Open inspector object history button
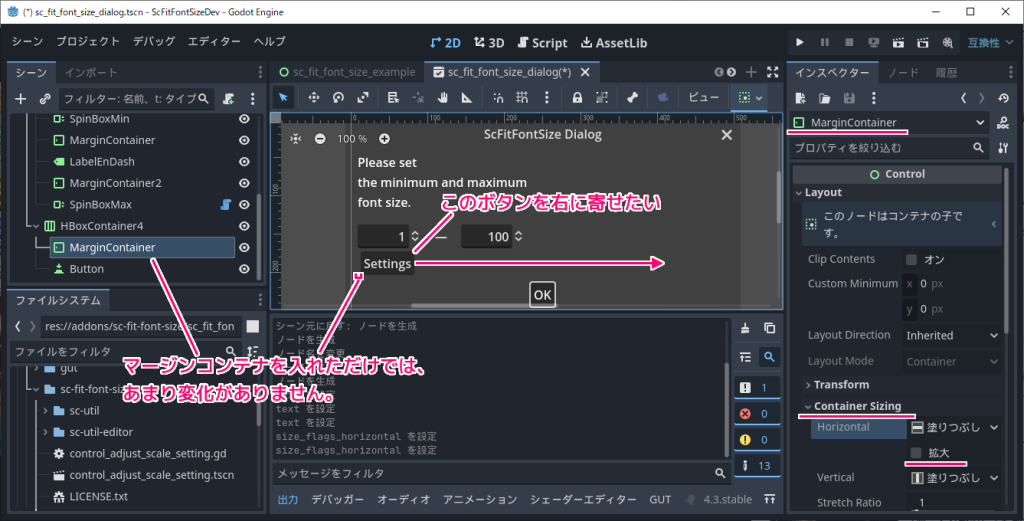This screenshot has height=521, width=1024. [x=1004, y=98]
